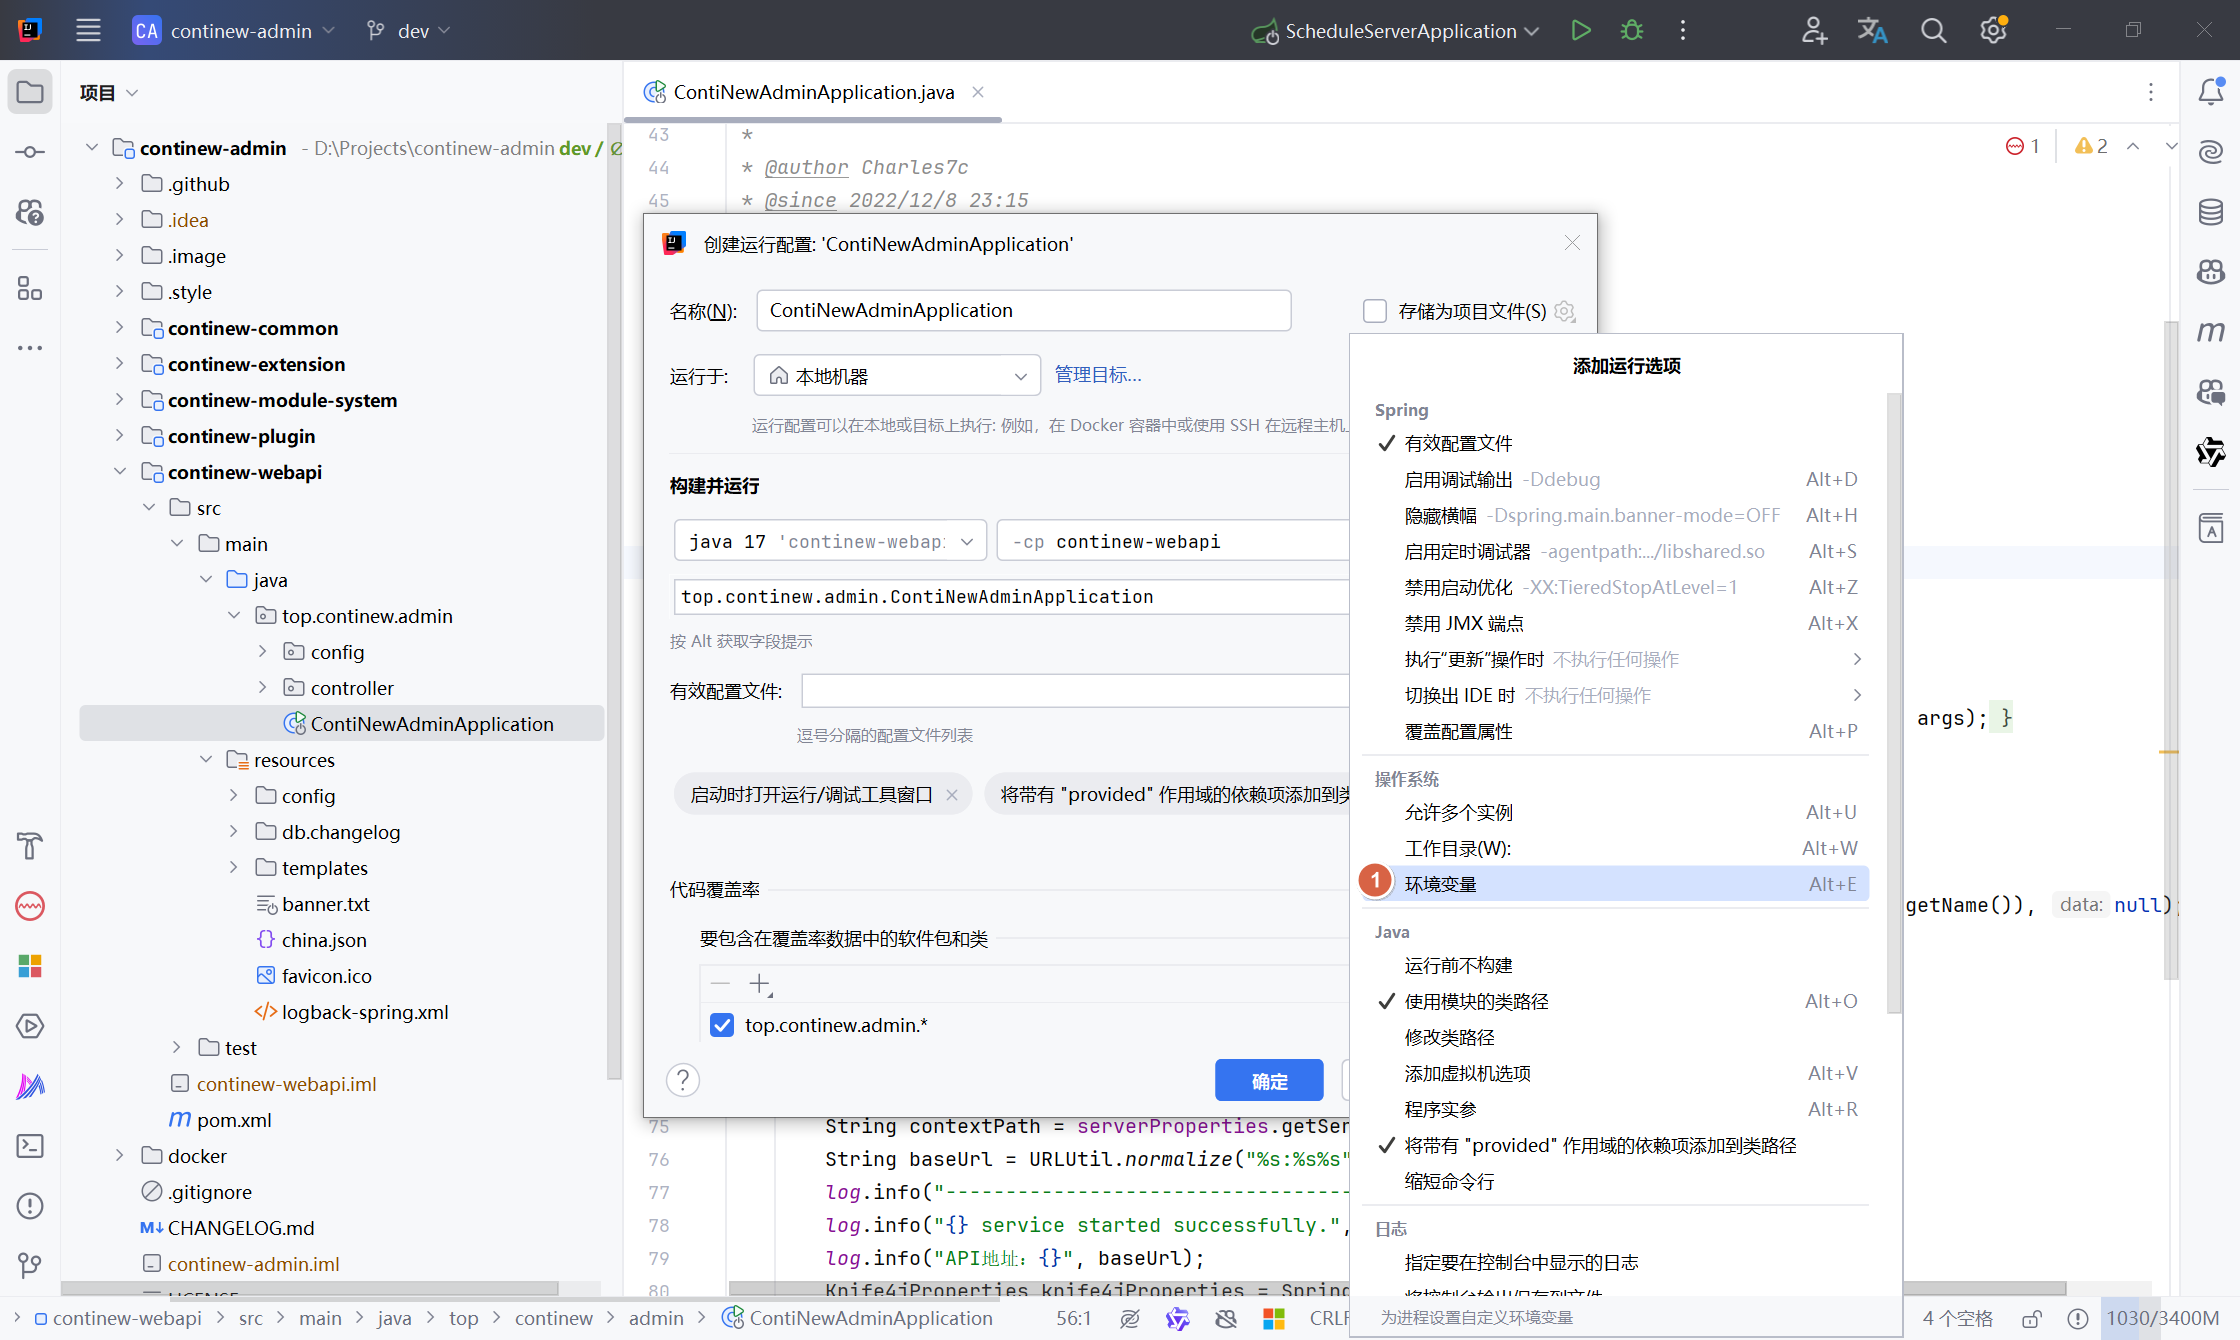
Task: Open the Maven tool window
Action: (x=2211, y=331)
